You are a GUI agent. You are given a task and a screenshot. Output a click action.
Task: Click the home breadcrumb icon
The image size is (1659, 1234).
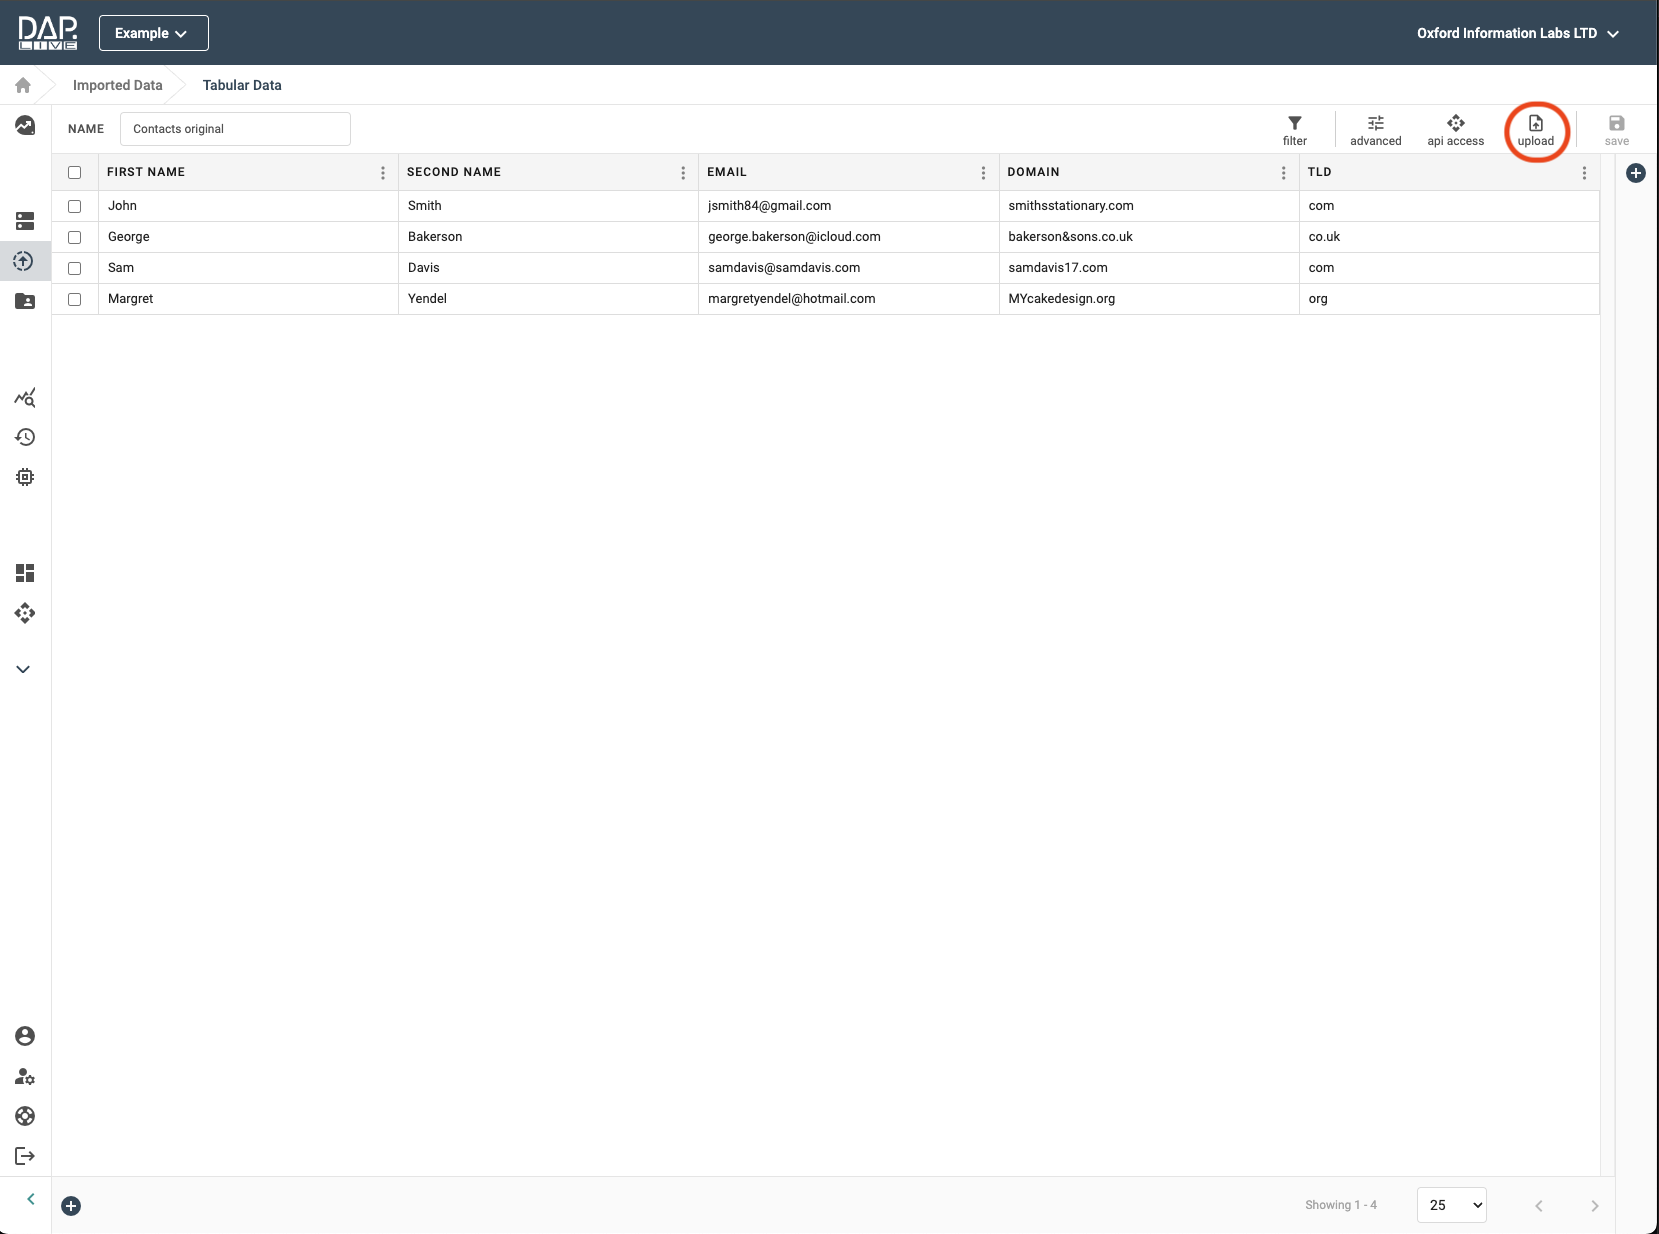[23, 85]
